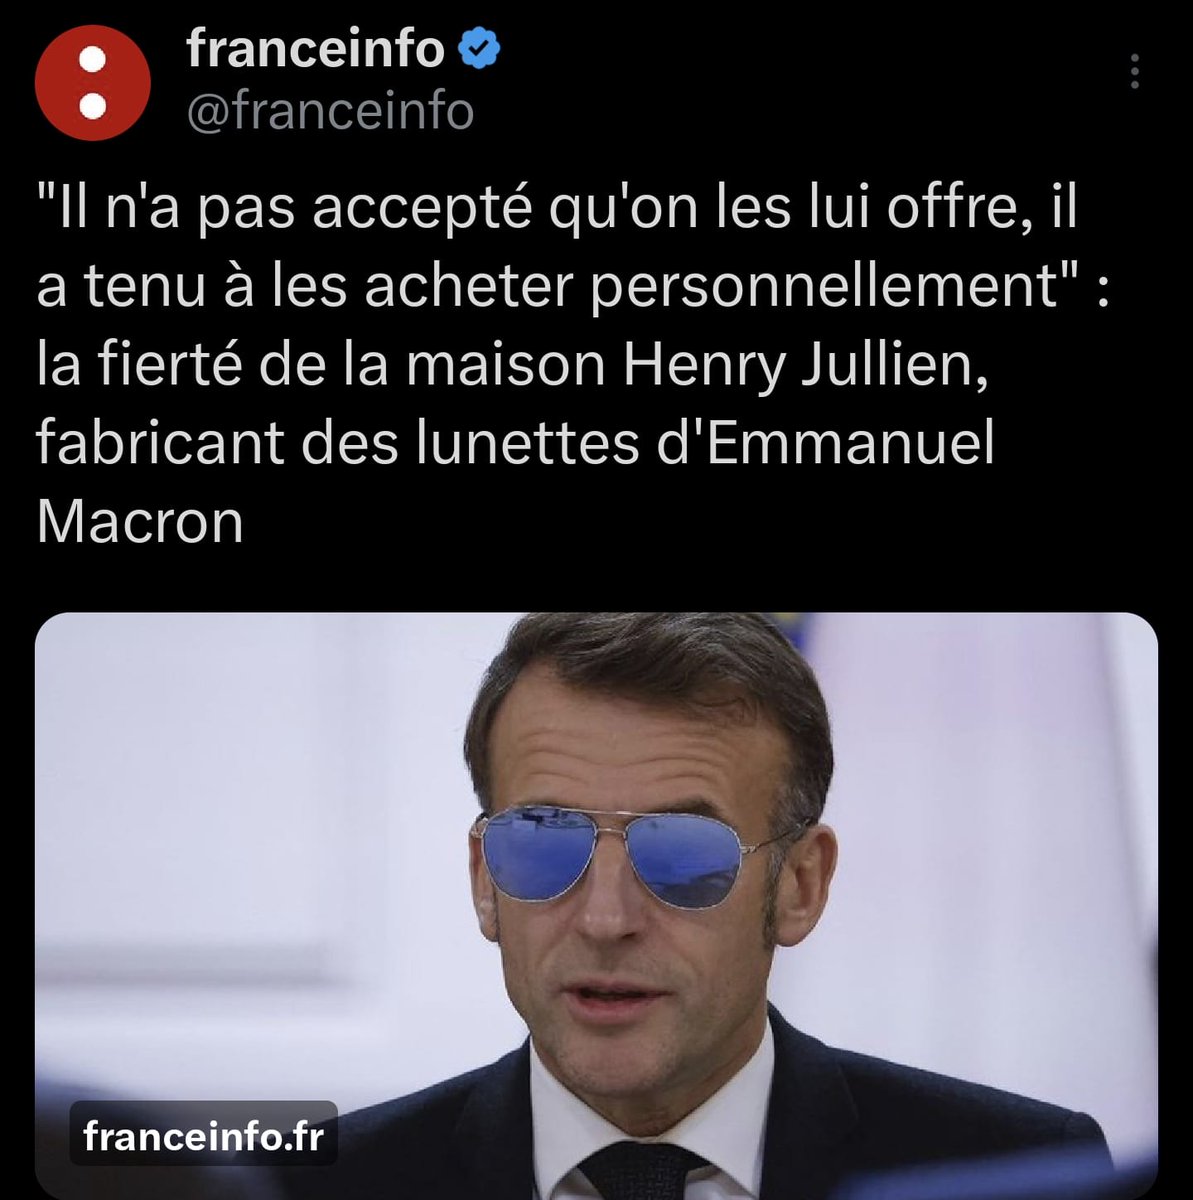Visit the @franceinfo handle profile

[x=330, y=111]
